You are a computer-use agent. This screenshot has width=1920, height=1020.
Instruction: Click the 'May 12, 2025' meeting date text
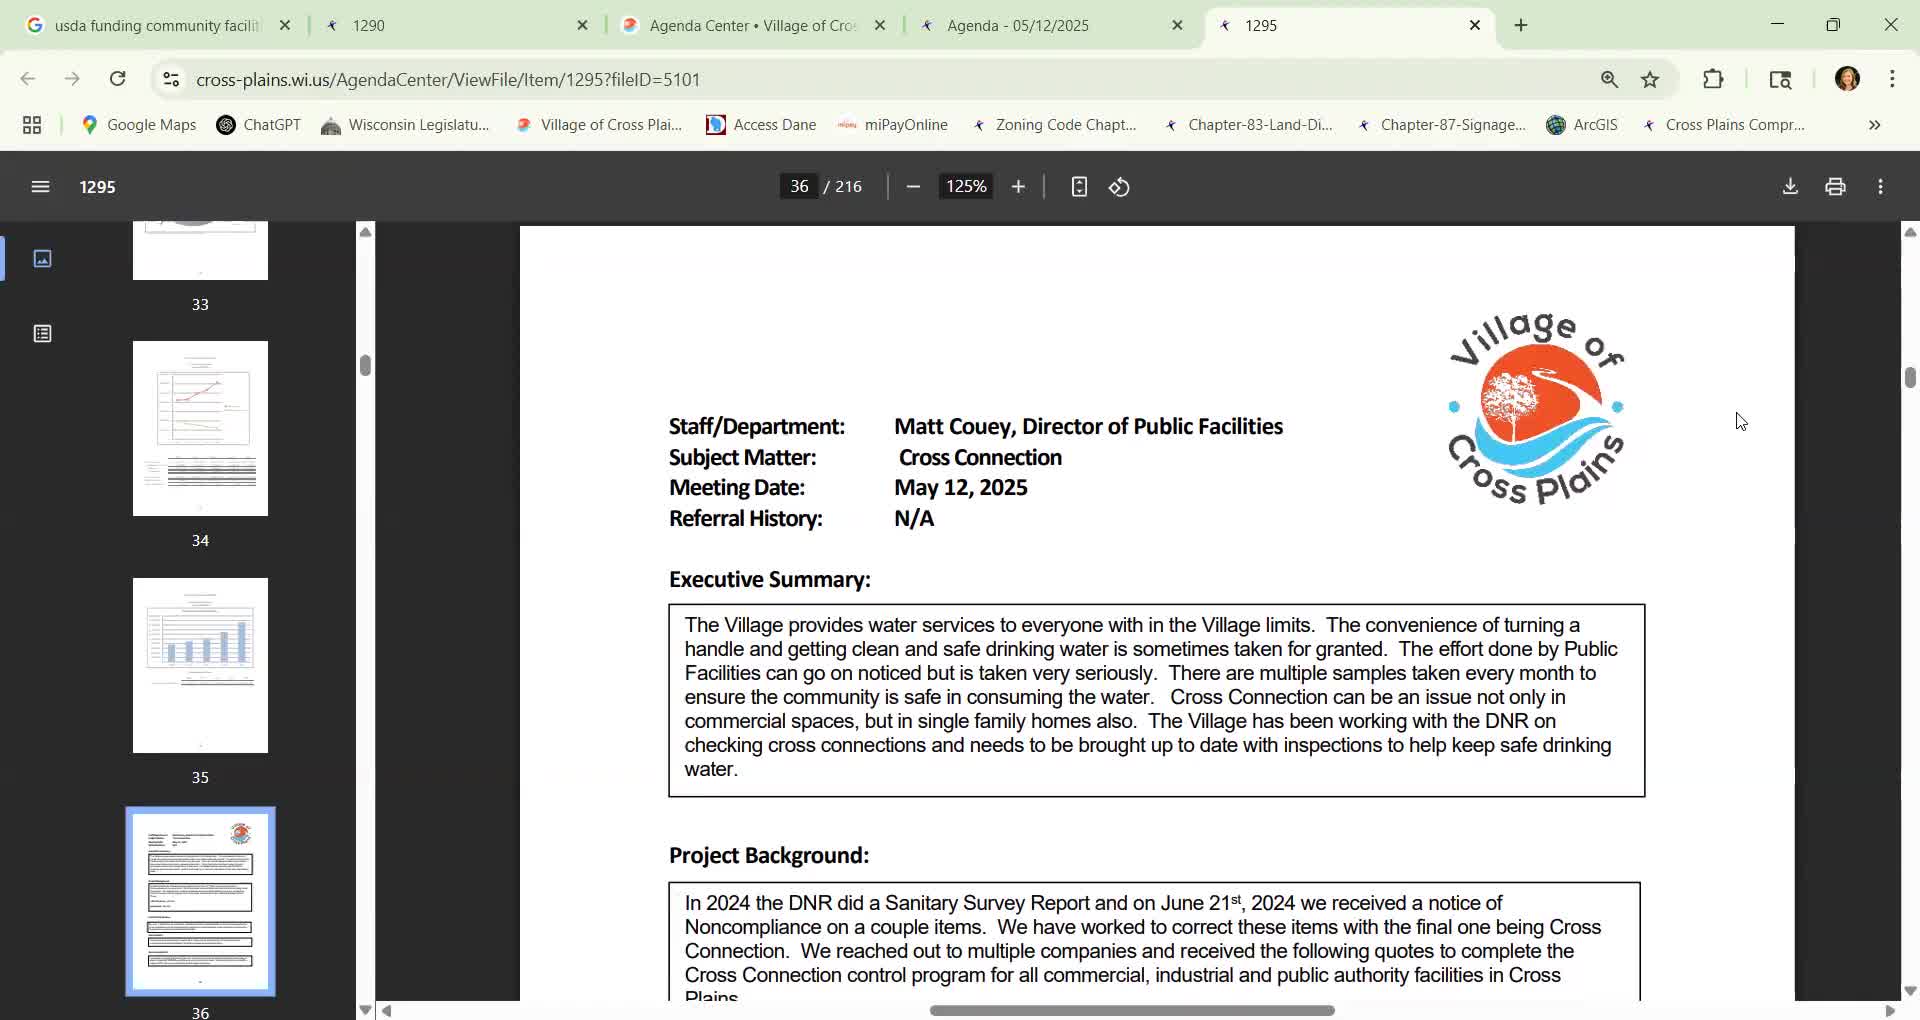coord(960,488)
